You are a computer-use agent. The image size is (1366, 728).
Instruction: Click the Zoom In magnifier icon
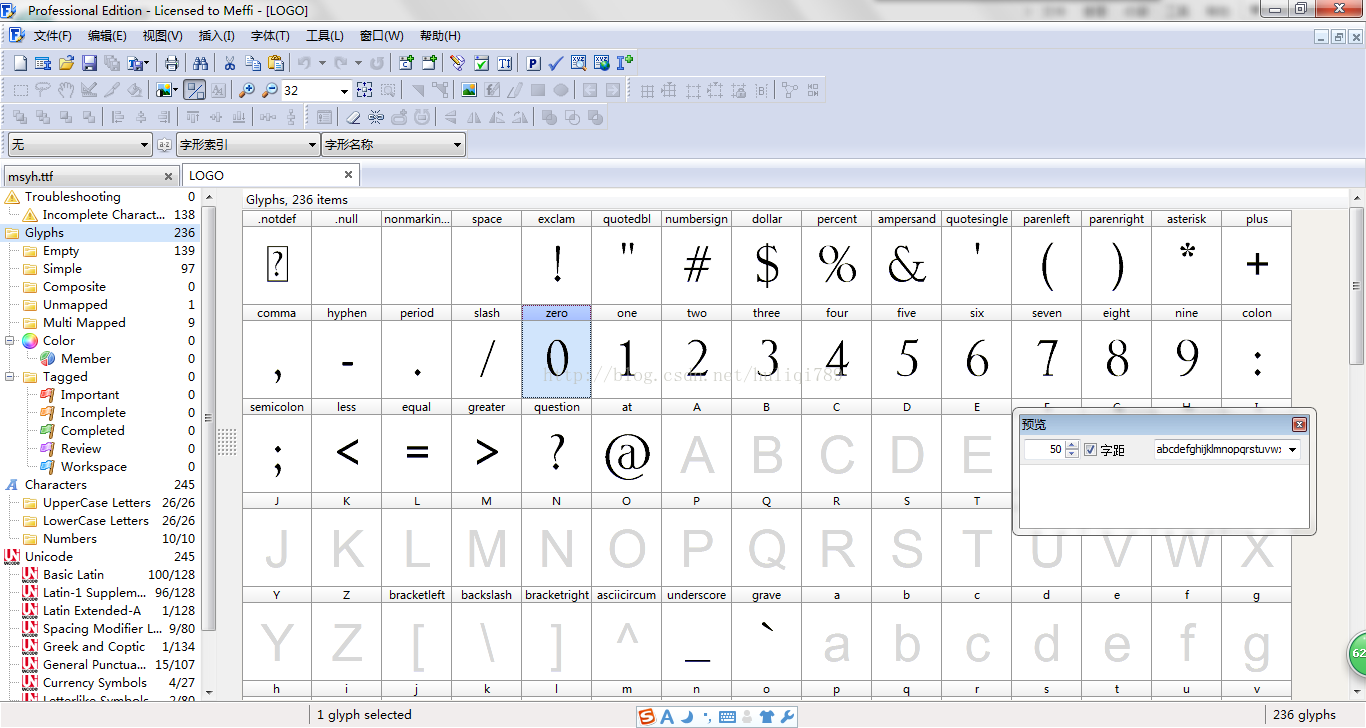coord(246,90)
